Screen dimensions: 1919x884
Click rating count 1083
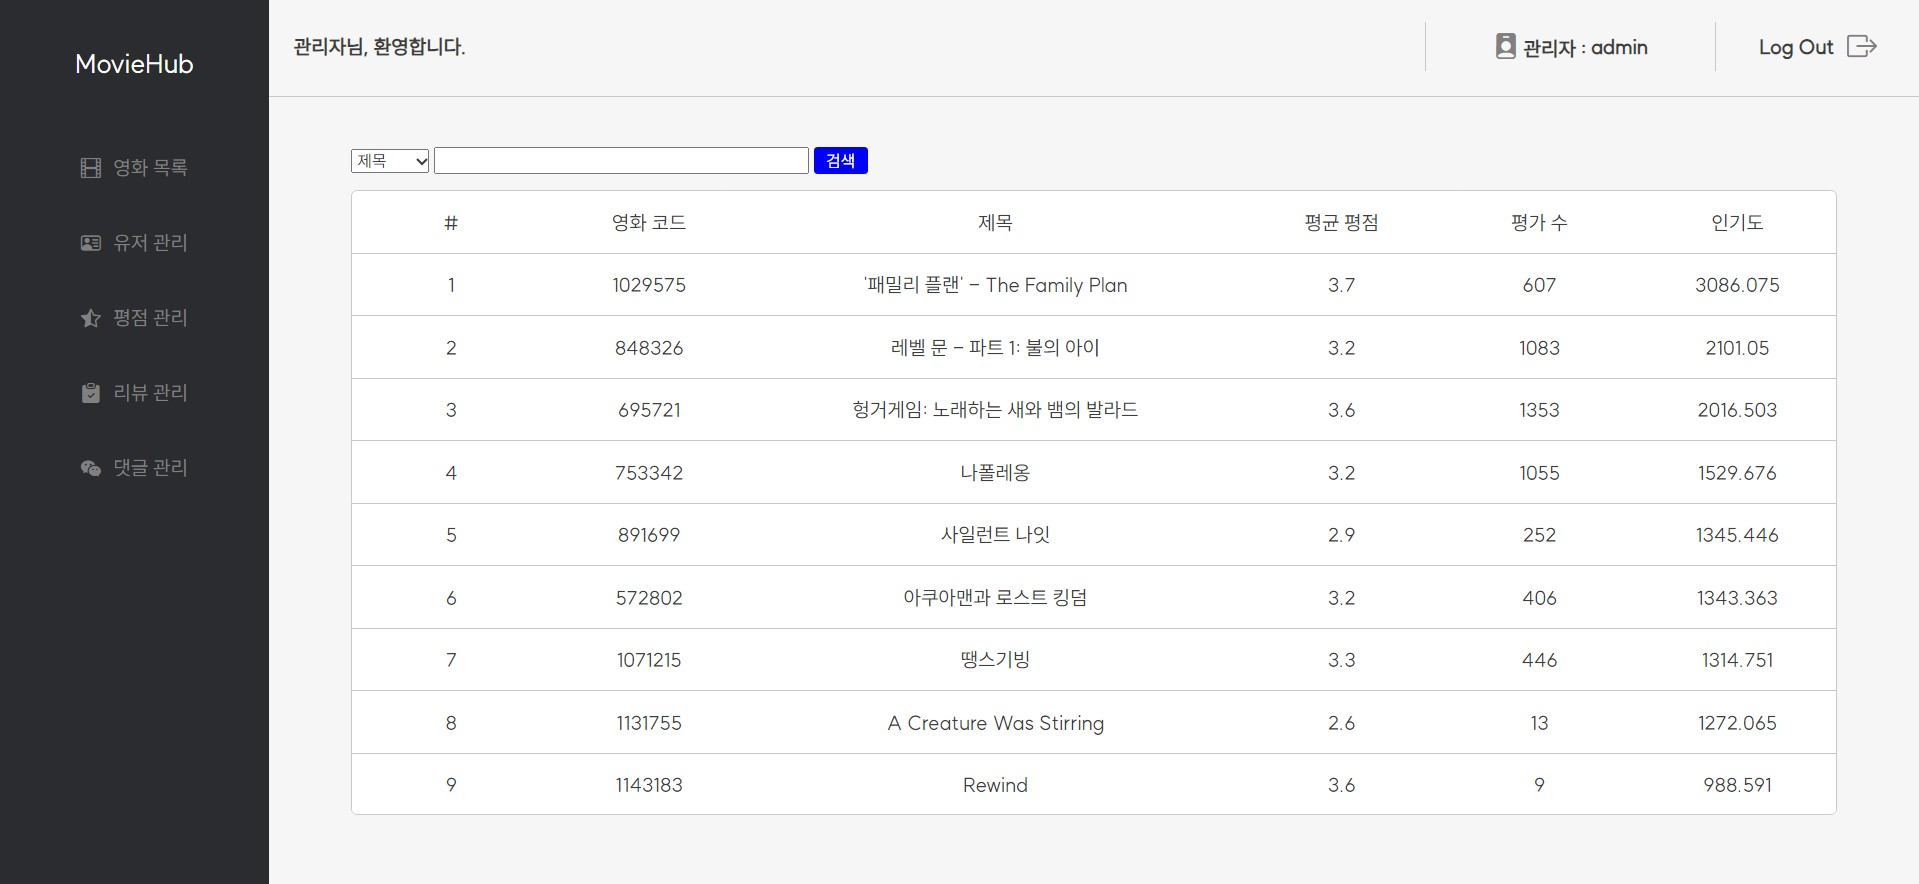pos(1539,348)
